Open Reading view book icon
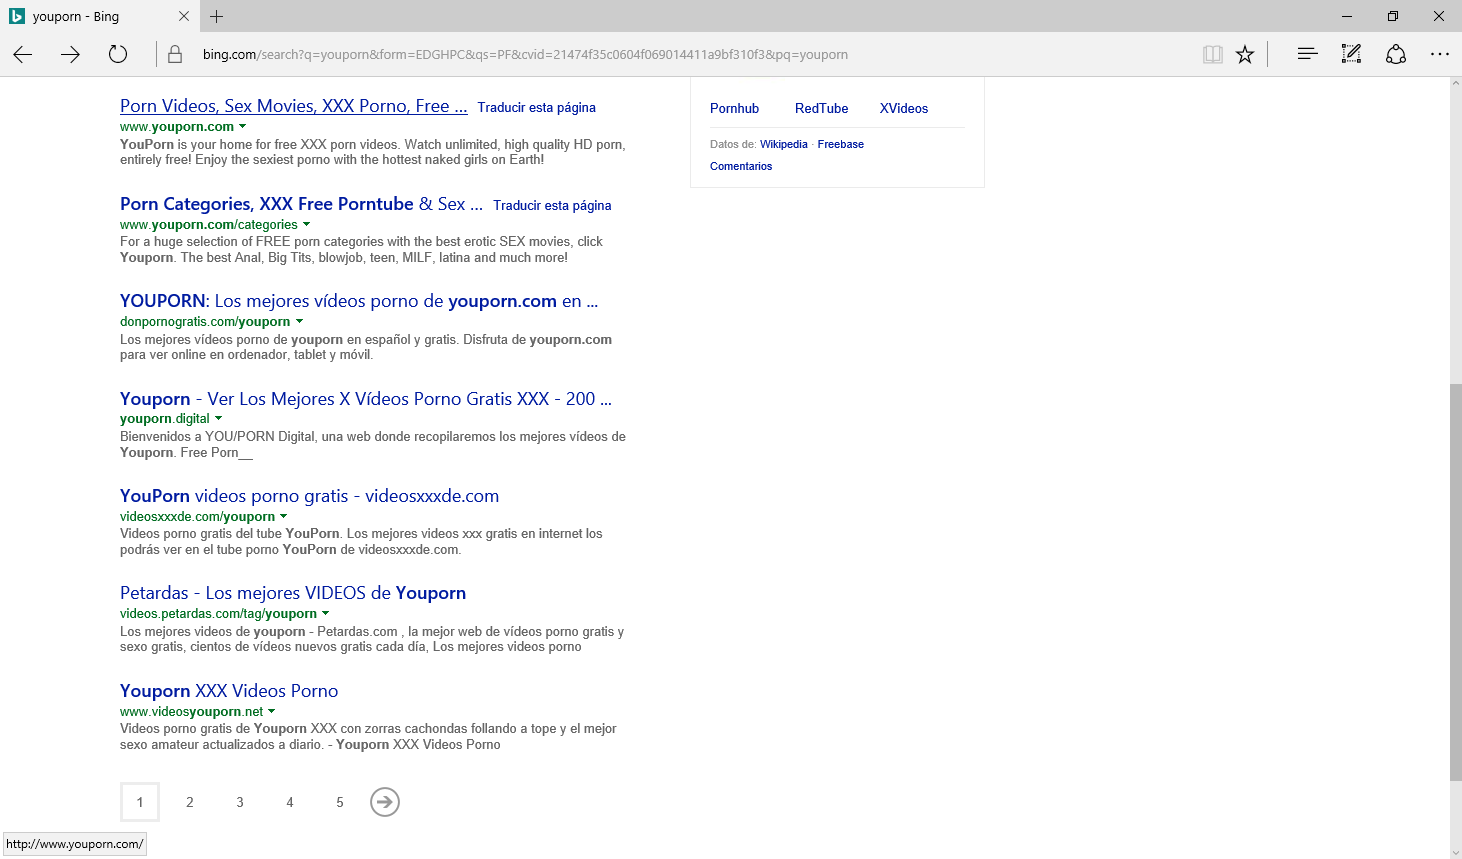The height and width of the screenshot is (859, 1462). coord(1212,55)
